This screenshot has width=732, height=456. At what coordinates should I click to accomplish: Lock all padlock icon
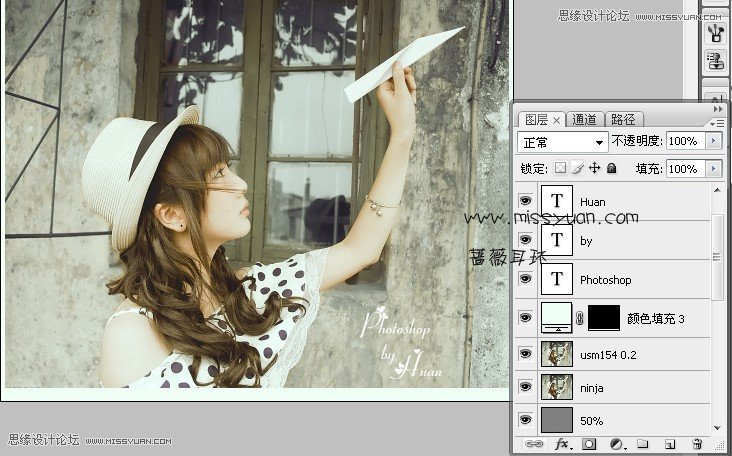coord(612,168)
